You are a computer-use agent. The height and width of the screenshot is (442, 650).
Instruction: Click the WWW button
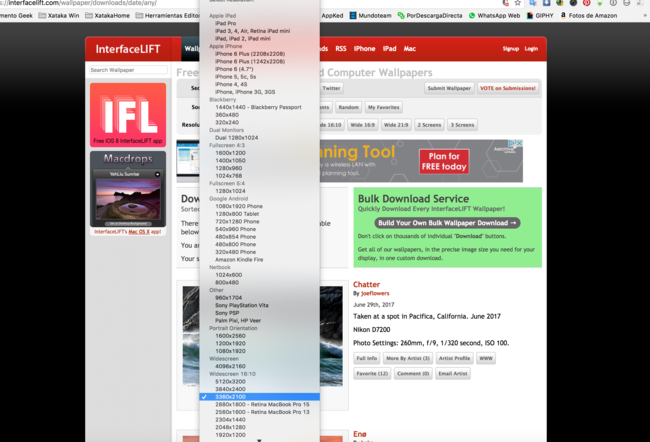point(486,358)
